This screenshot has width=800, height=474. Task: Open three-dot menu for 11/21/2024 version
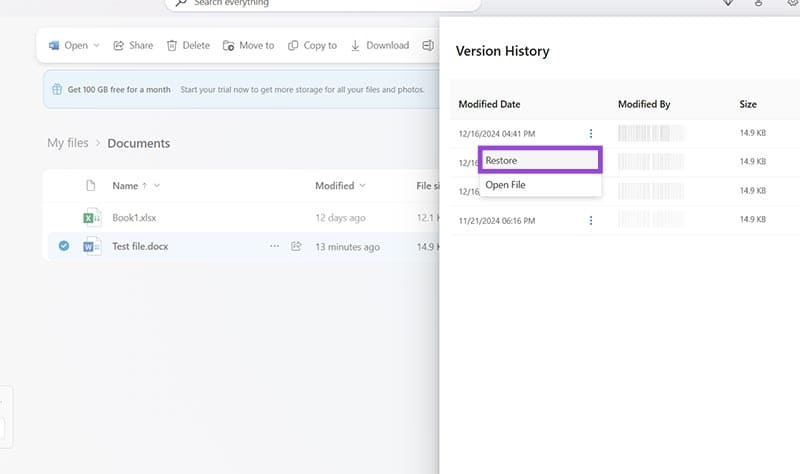point(591,220)
